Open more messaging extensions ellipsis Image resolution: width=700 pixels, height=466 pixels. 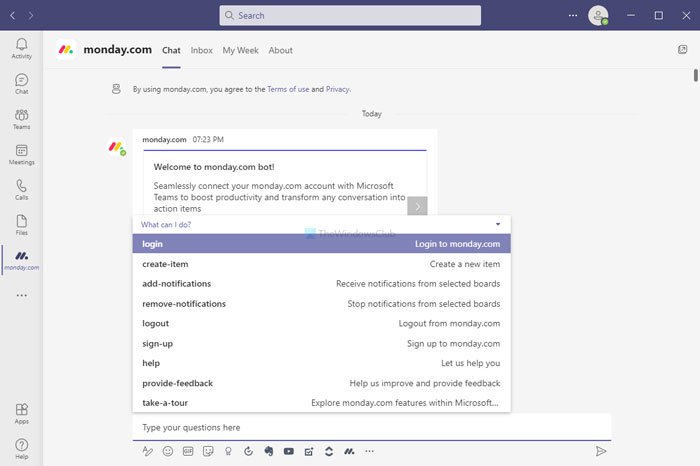tap(369, 451)
